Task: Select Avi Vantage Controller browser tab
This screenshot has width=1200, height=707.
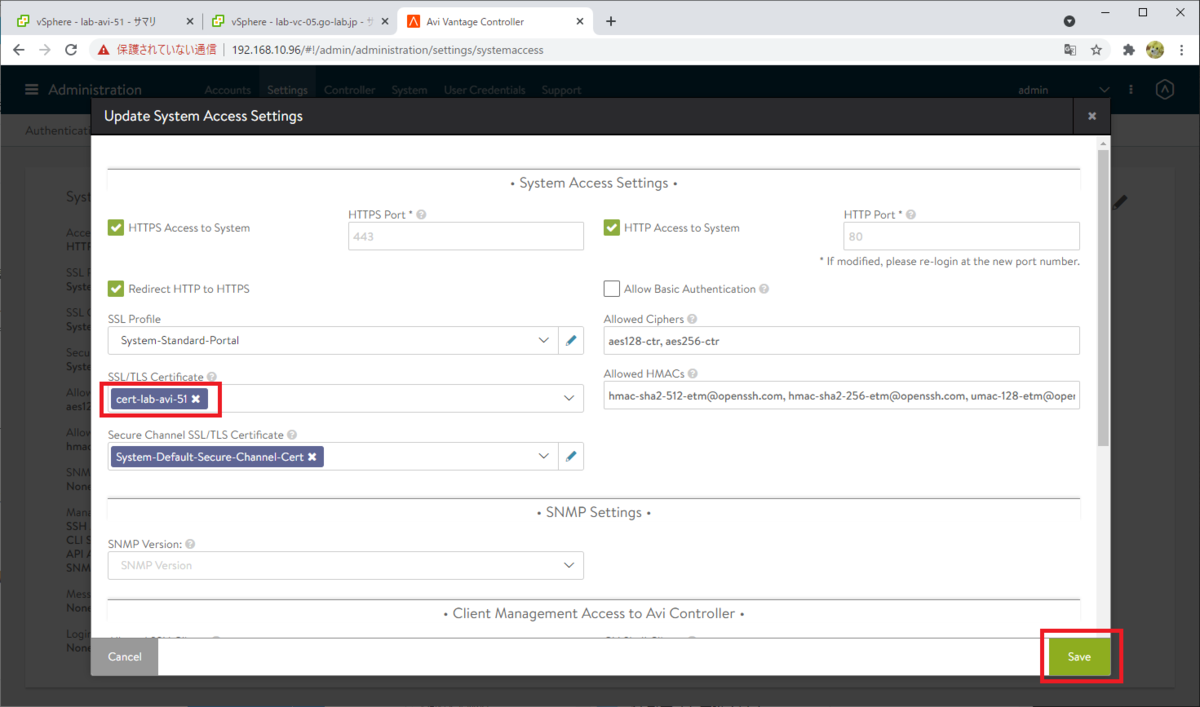Action: coord(494,21)
